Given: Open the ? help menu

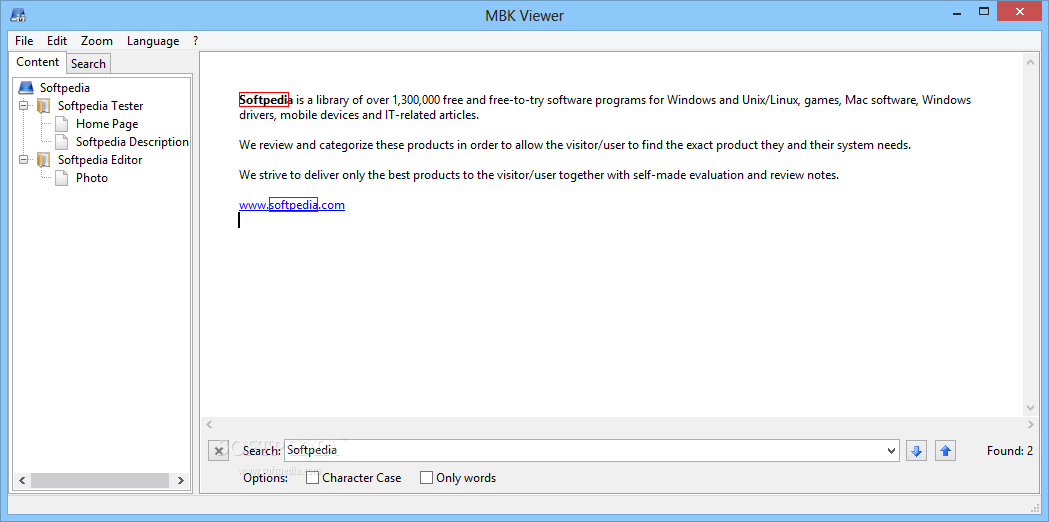Looking at the screenshot, I should coord(195,41).
